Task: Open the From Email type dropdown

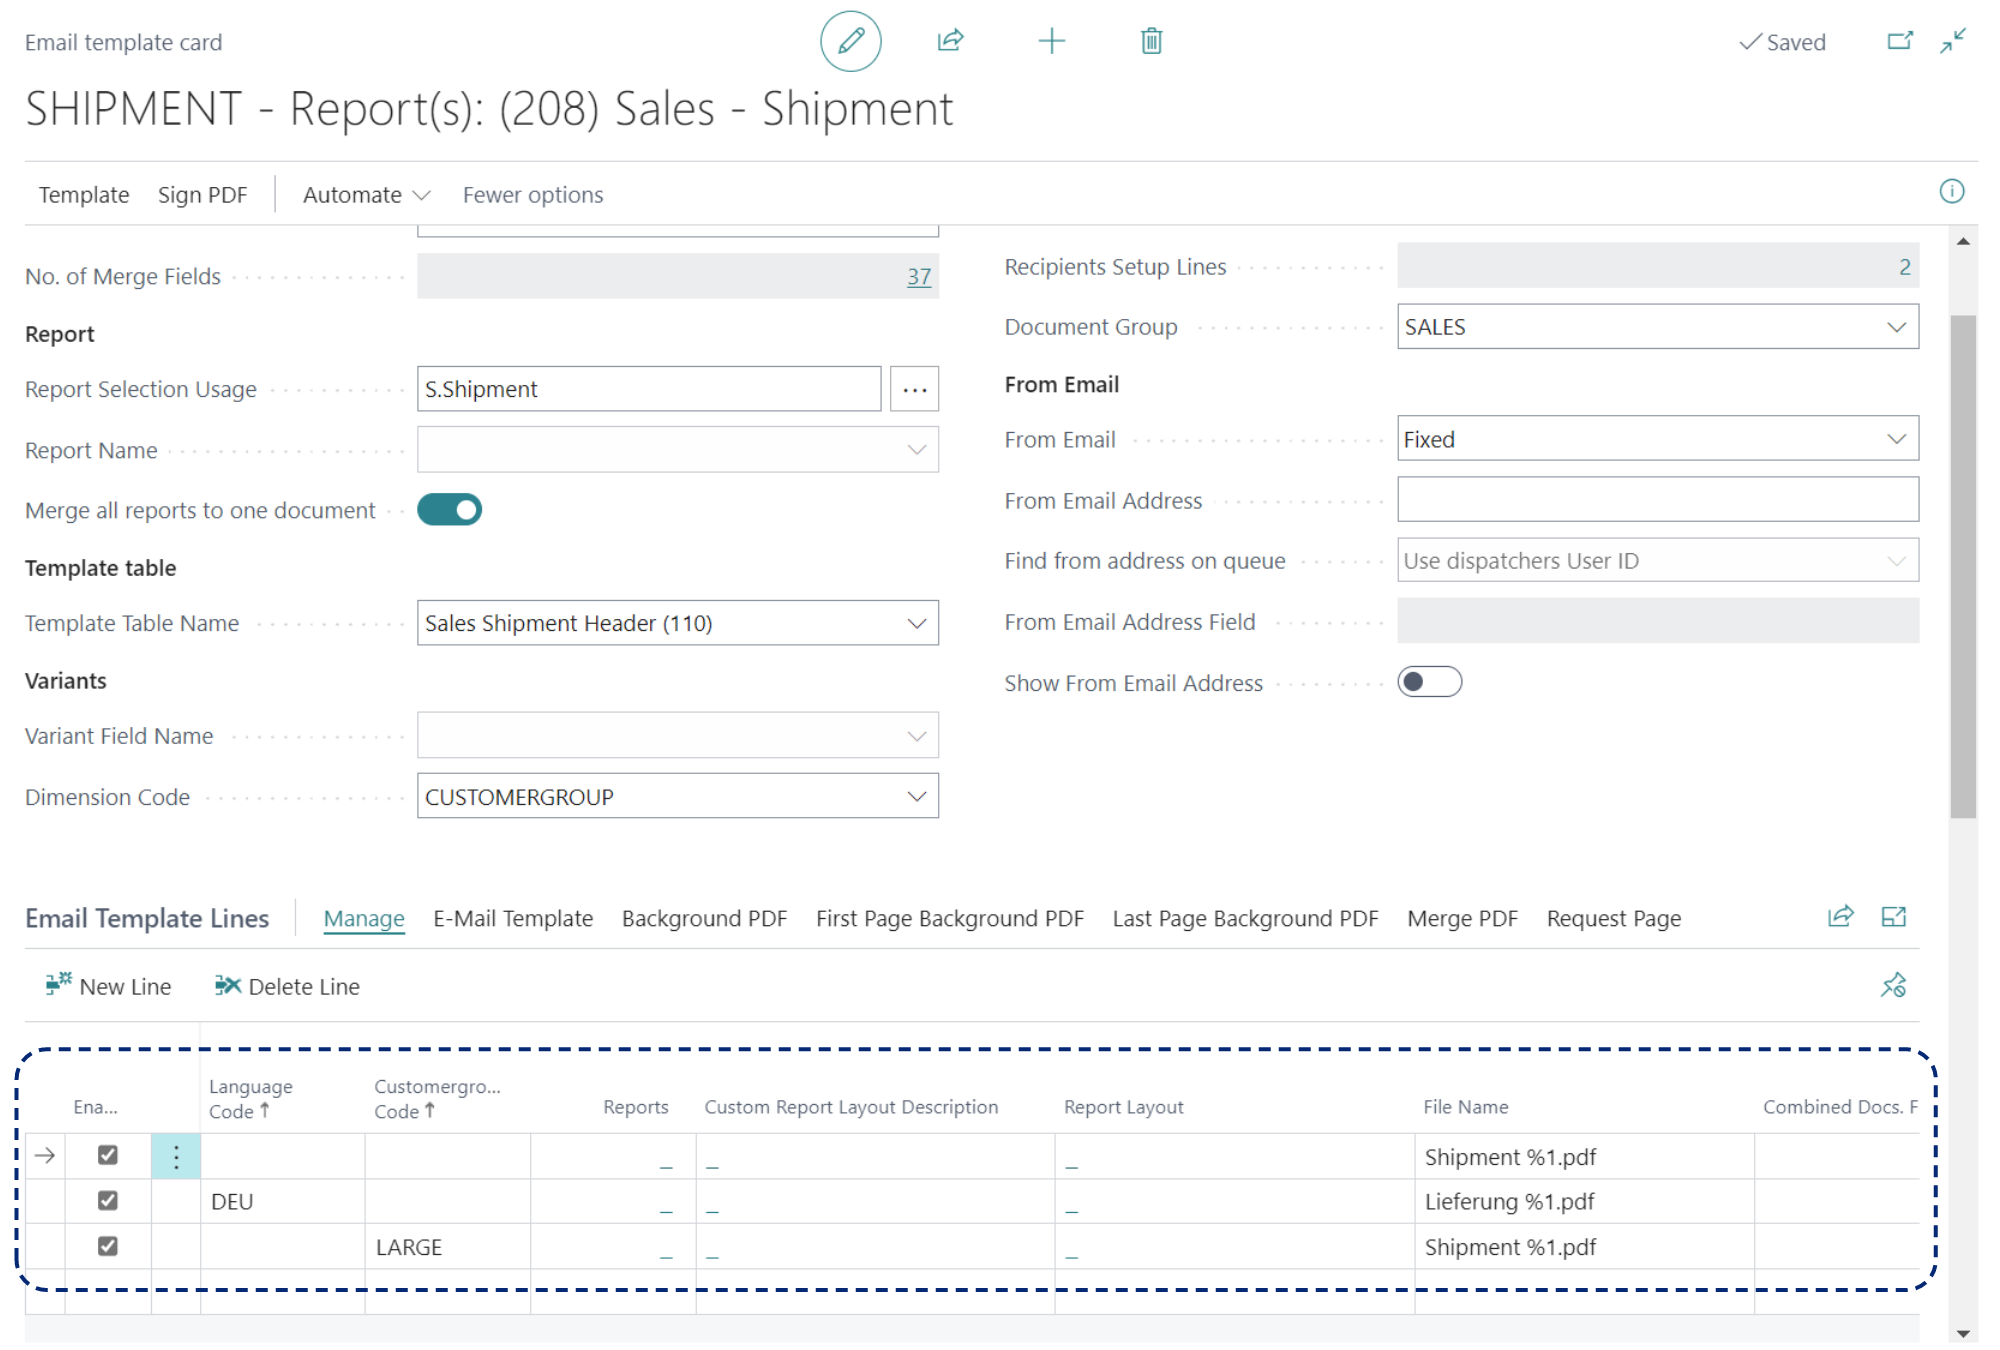Action: [1896, 439]
